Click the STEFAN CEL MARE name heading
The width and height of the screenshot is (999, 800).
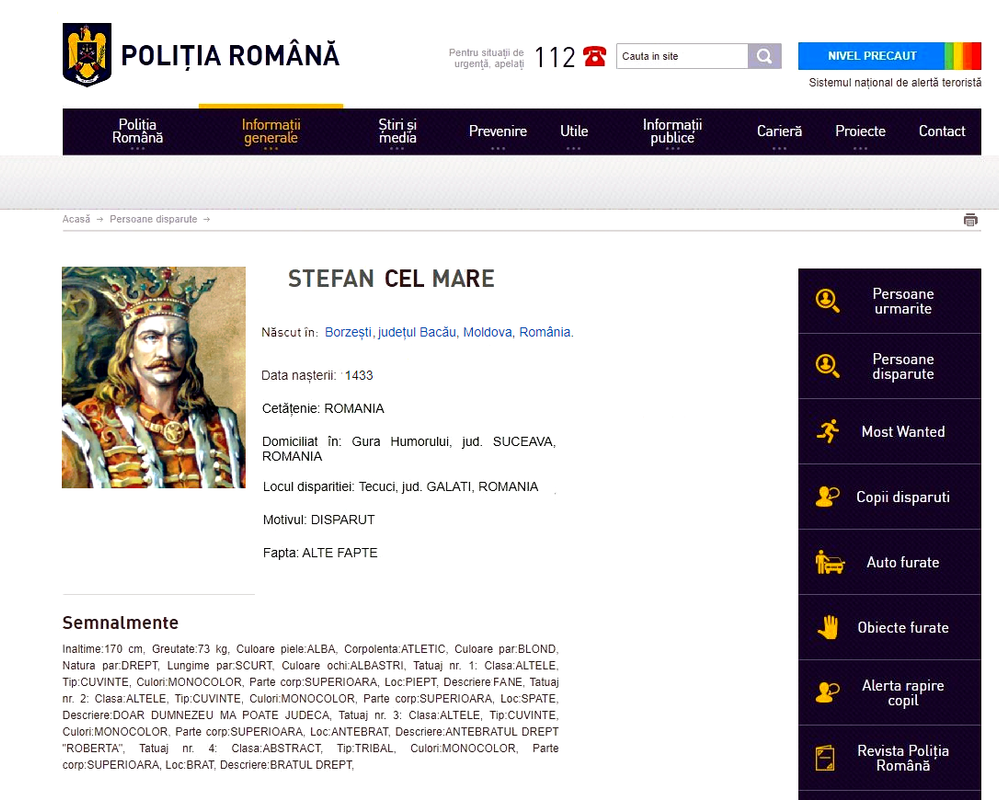[x=391, y=279]
